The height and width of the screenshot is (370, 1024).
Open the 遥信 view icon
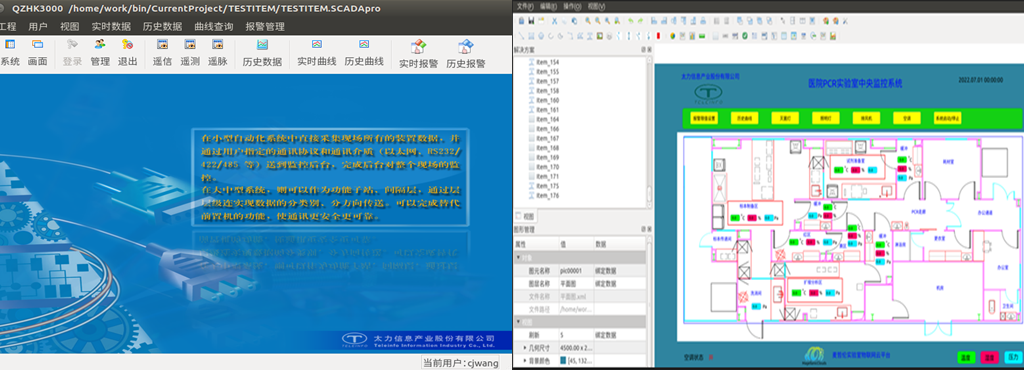[x=163, y=44]
